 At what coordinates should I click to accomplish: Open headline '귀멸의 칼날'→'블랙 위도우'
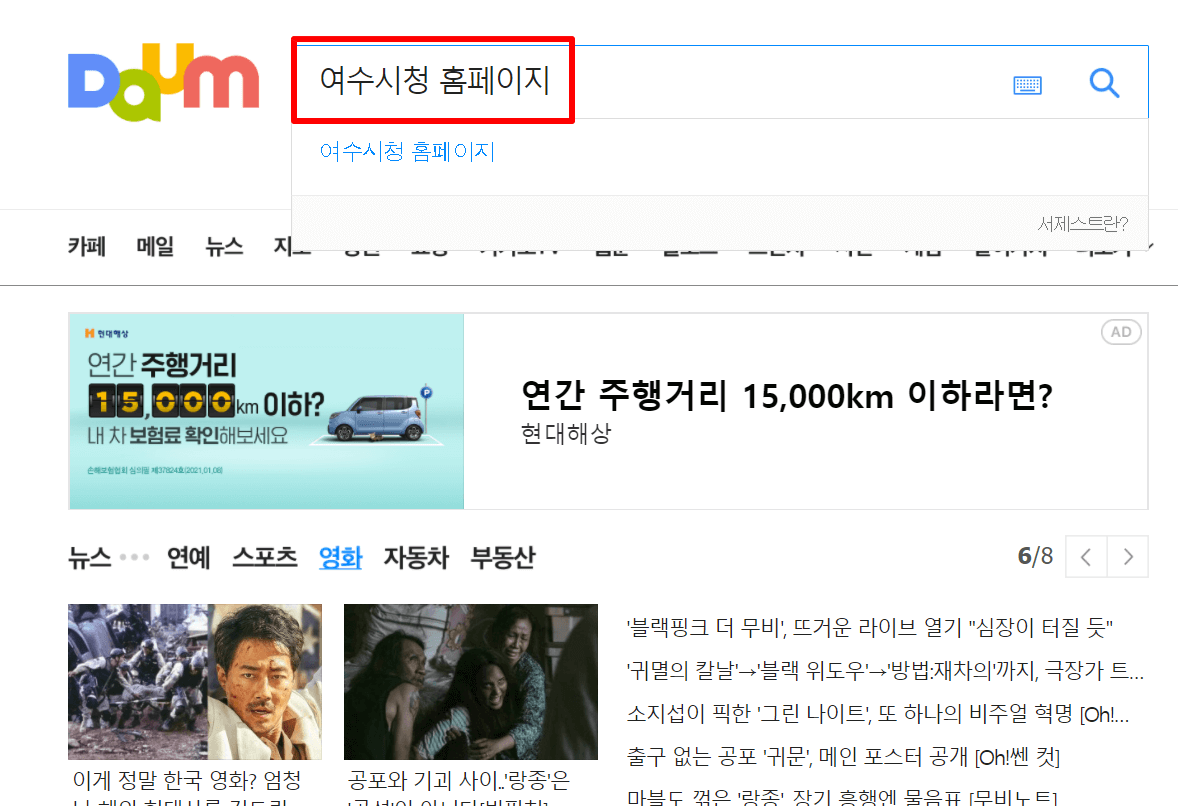click(x=885, y=670)
